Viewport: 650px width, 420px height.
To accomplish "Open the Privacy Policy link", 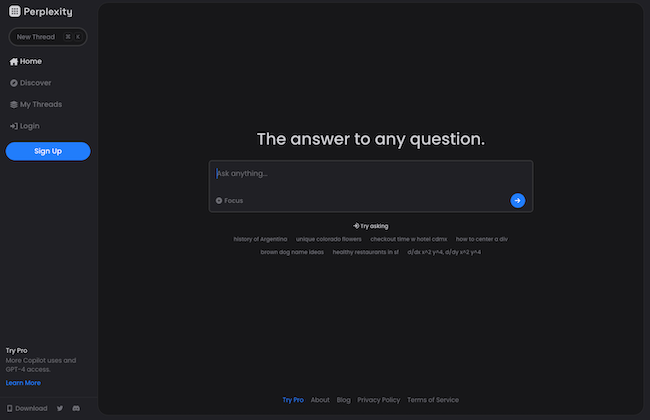I will click(x=378, y=400).
